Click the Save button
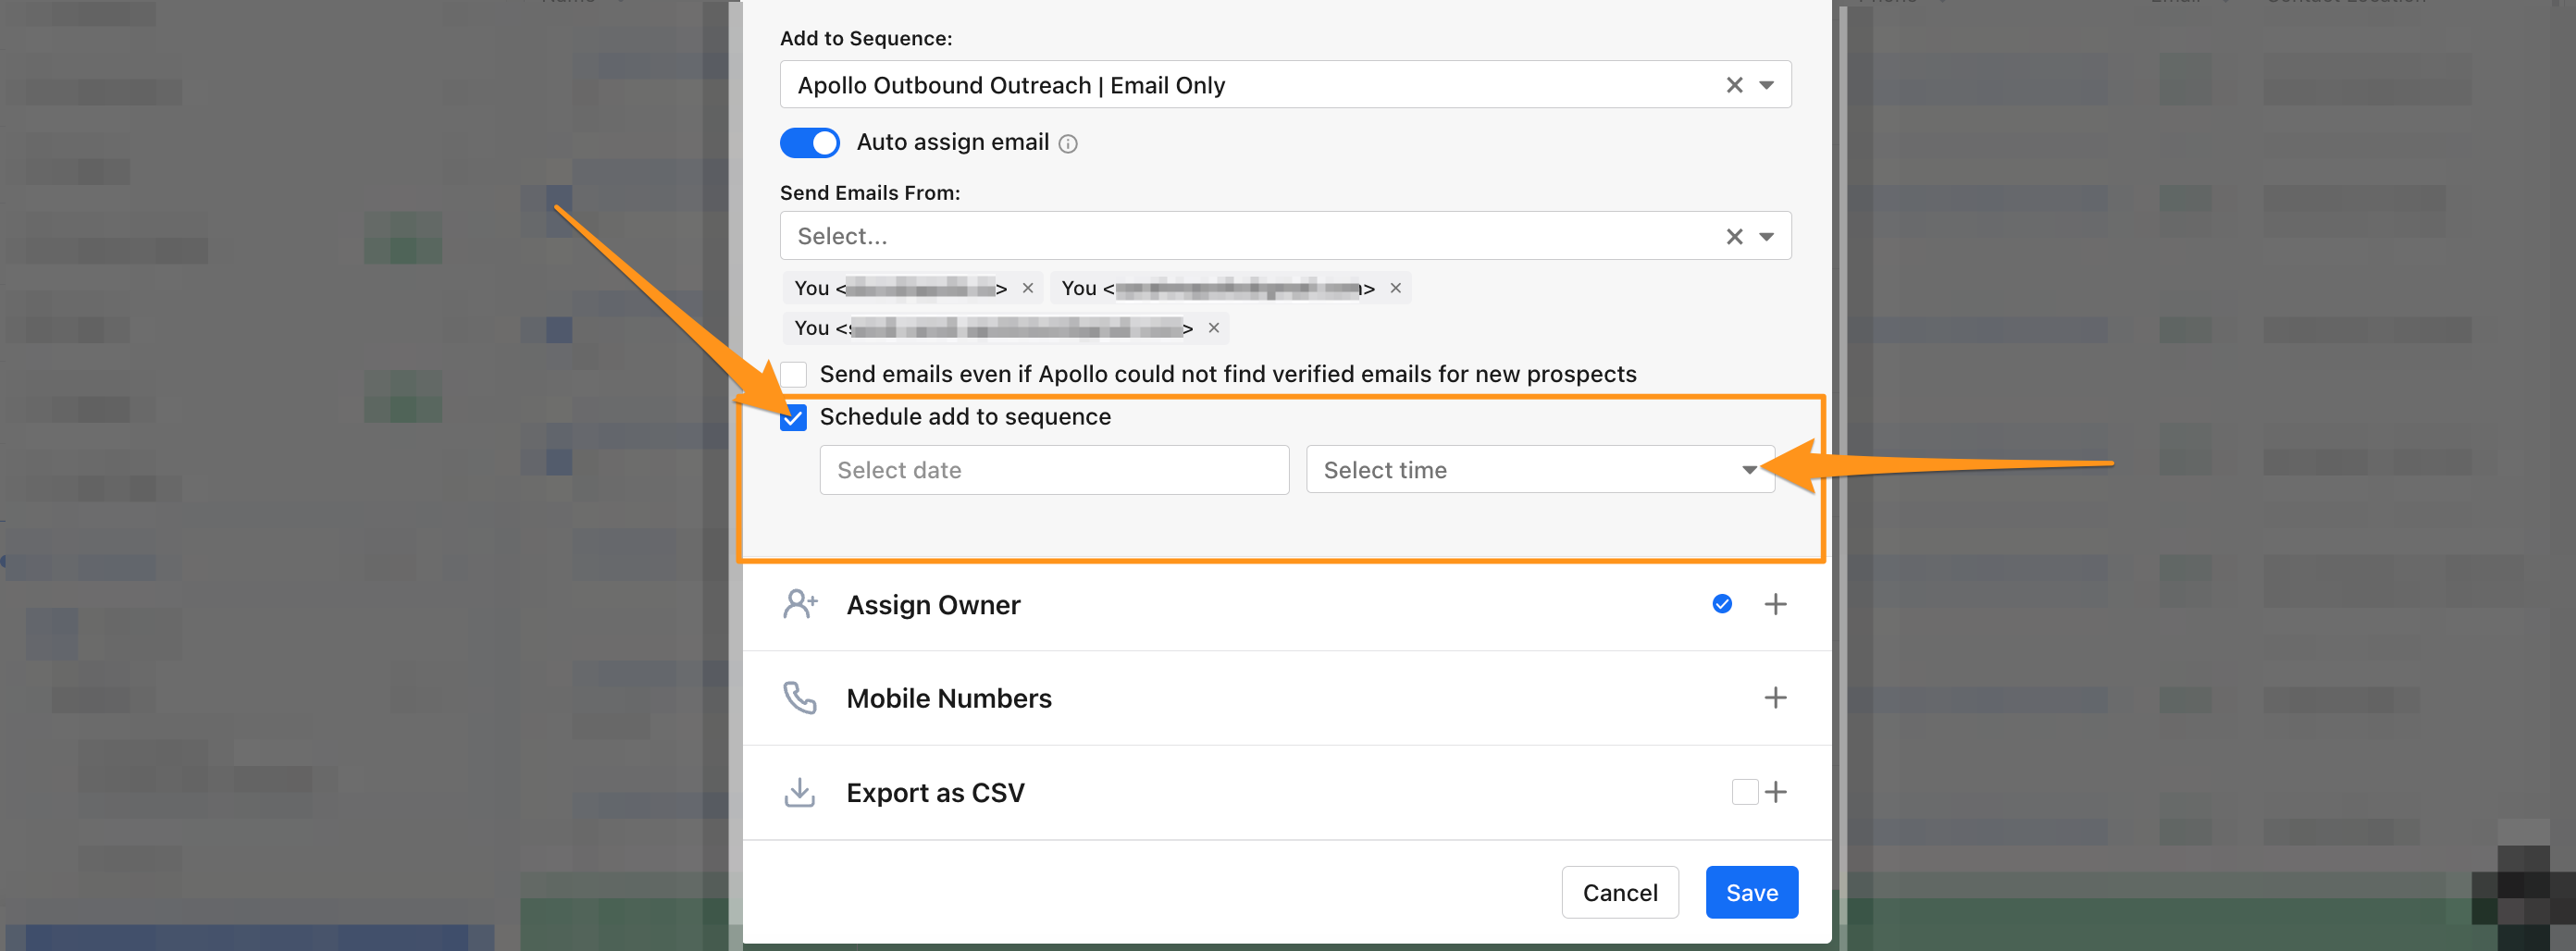This screenshot has height=951, width=2576. pyautogui.click(x=1752, y=892)
